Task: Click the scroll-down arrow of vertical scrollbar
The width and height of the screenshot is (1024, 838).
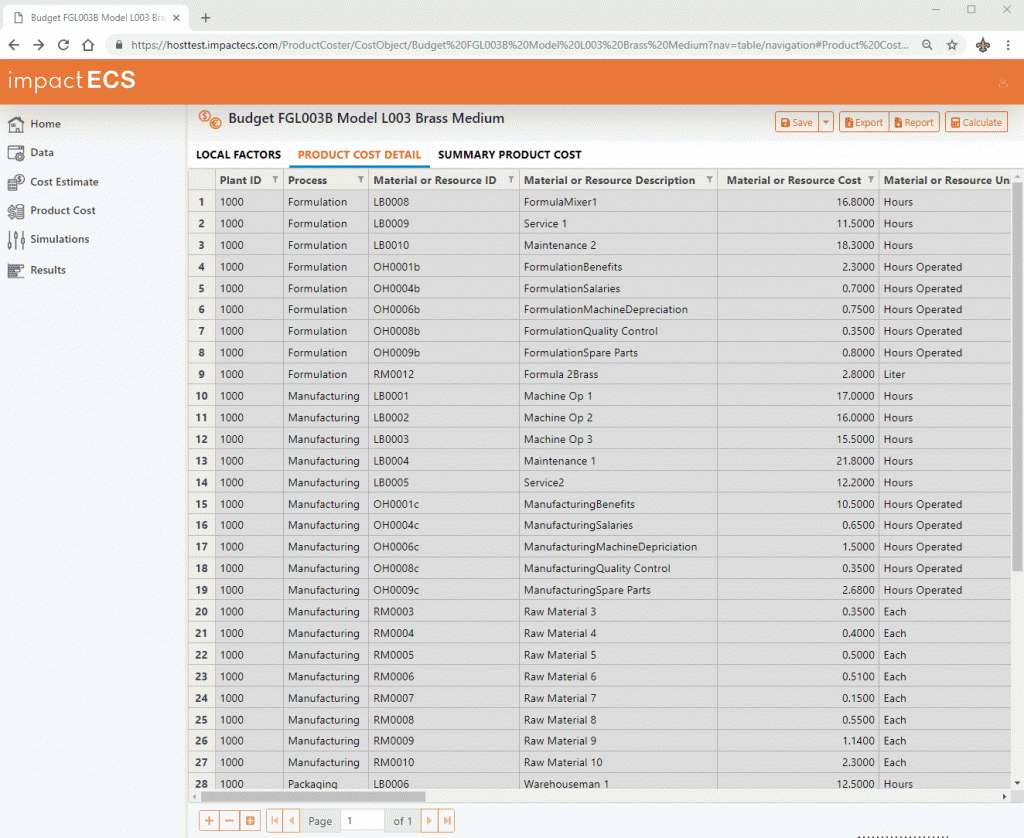Action: 1017,782
